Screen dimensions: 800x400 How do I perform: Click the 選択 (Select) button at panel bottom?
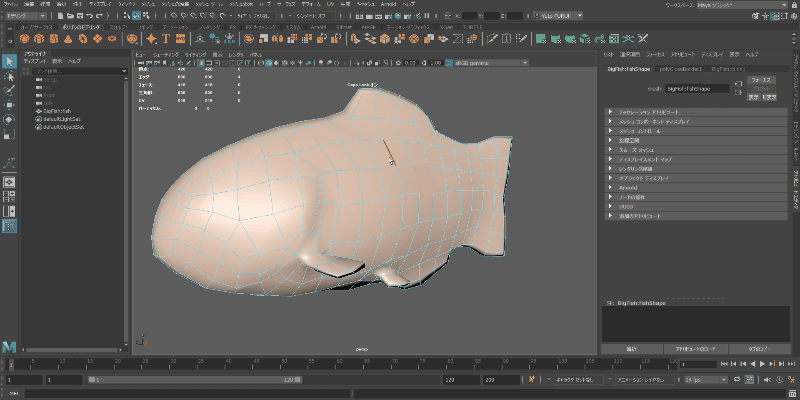(631, 348)
